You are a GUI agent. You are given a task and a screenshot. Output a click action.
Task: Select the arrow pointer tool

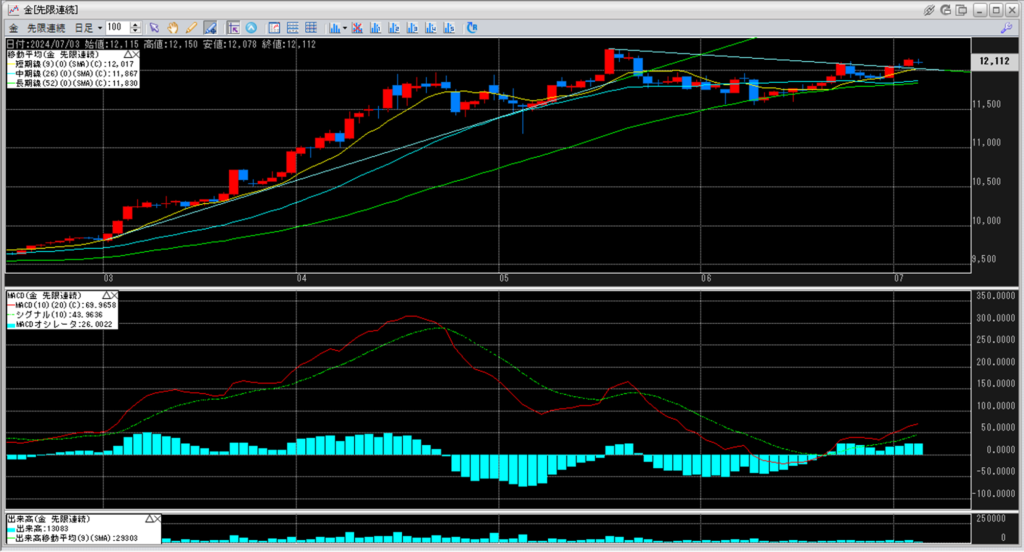click(x=153, y=27)
